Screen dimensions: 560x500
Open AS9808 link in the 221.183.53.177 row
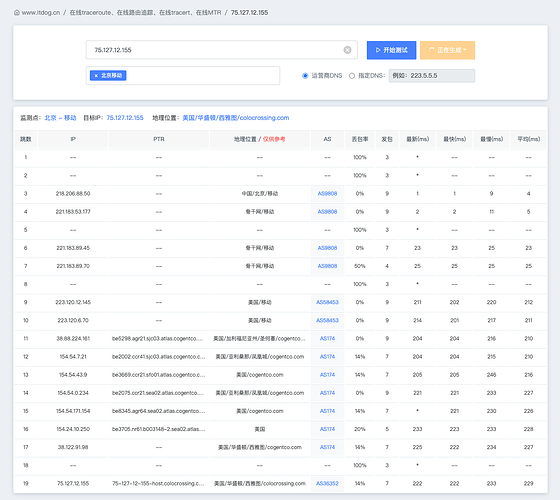tap(327, 212)
